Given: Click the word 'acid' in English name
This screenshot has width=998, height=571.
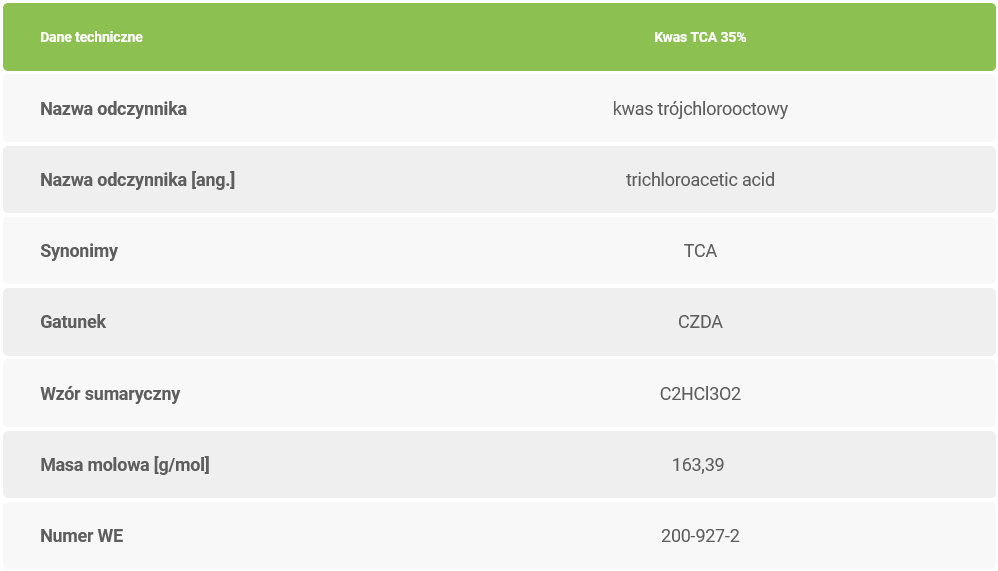Looking at the screenshot, I should point(758,180).
